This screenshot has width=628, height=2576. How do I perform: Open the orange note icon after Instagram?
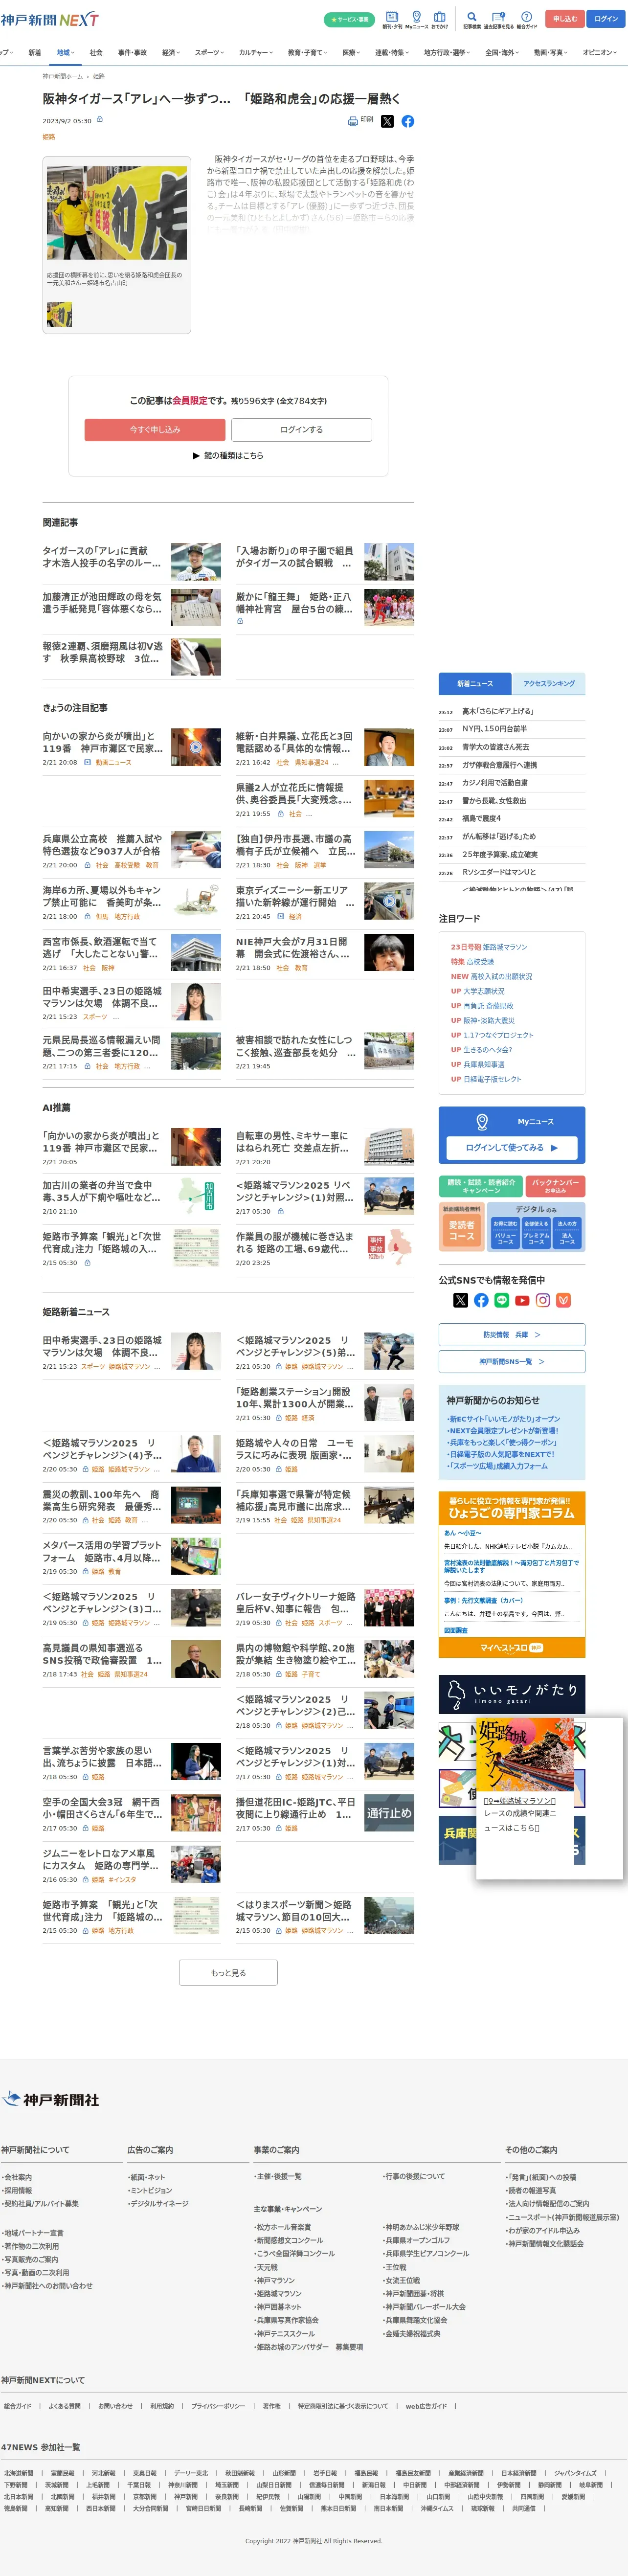pyautogui.click(x=563, y=1300)
